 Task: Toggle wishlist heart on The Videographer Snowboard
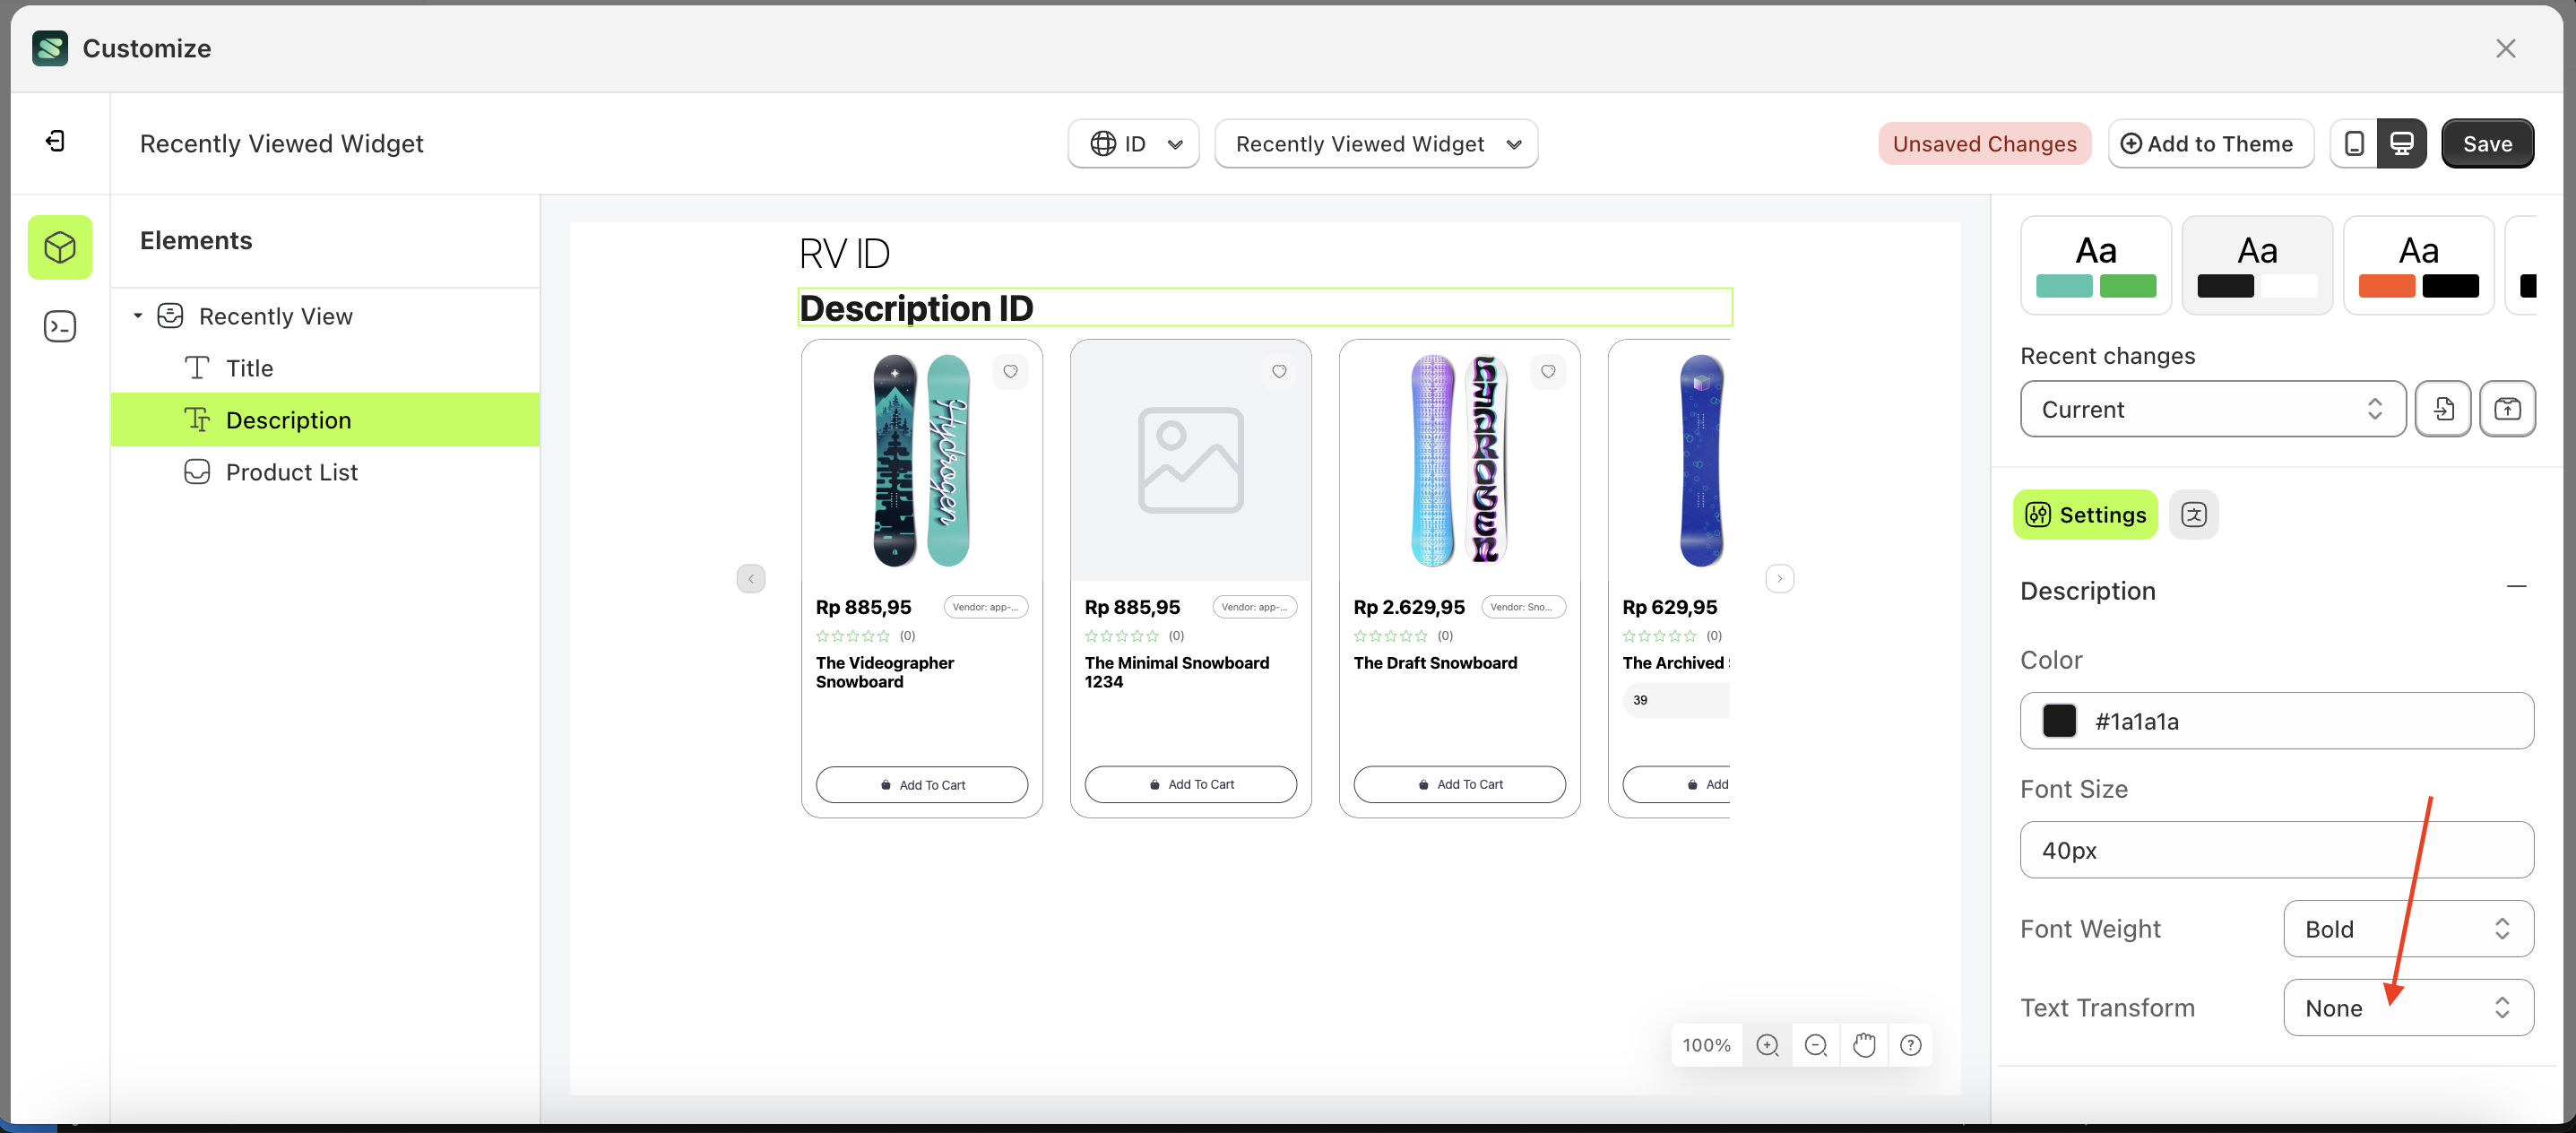[1010, 371]
